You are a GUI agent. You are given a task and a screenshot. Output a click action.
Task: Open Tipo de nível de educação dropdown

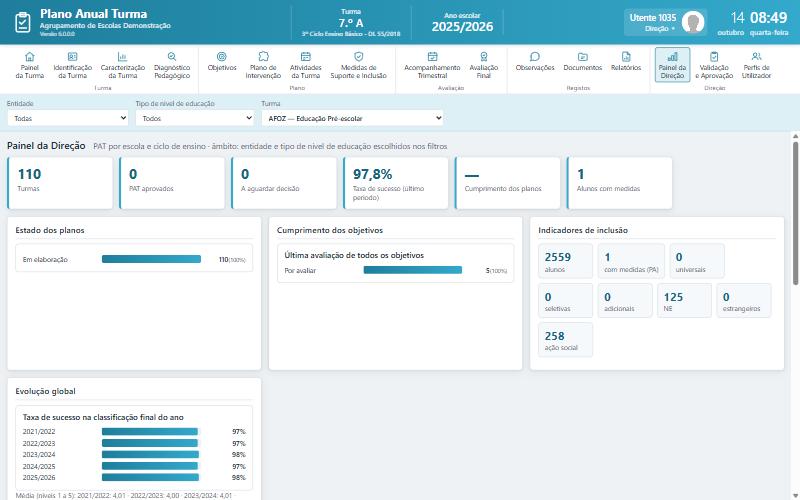[x=195, y=118]
